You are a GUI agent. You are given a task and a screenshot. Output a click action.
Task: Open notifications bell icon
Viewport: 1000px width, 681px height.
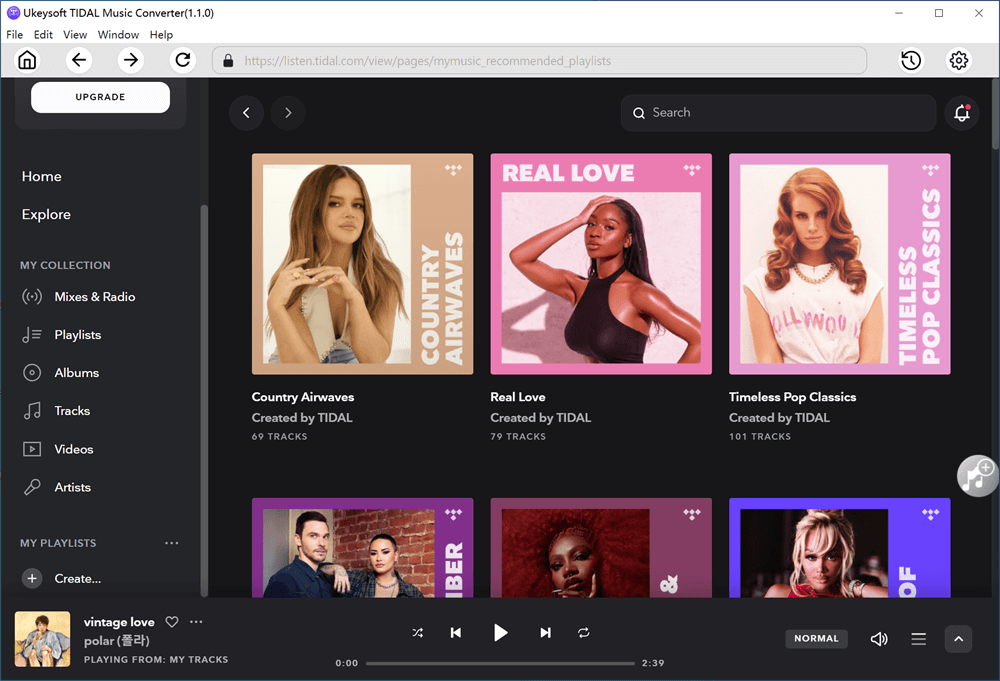(962, 113)
